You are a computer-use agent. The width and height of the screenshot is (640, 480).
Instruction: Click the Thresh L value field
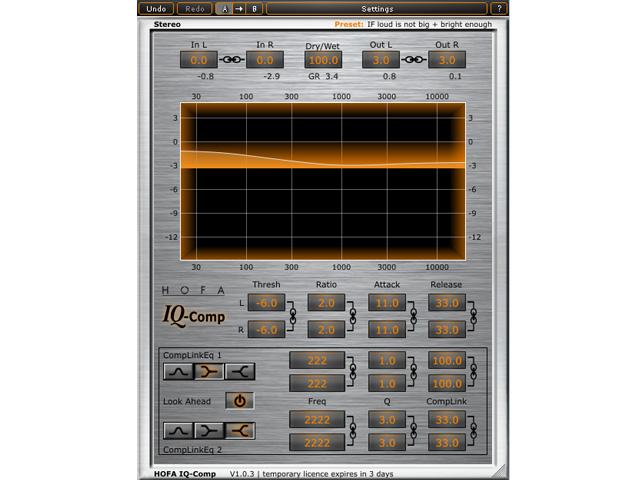click(267, 303)
